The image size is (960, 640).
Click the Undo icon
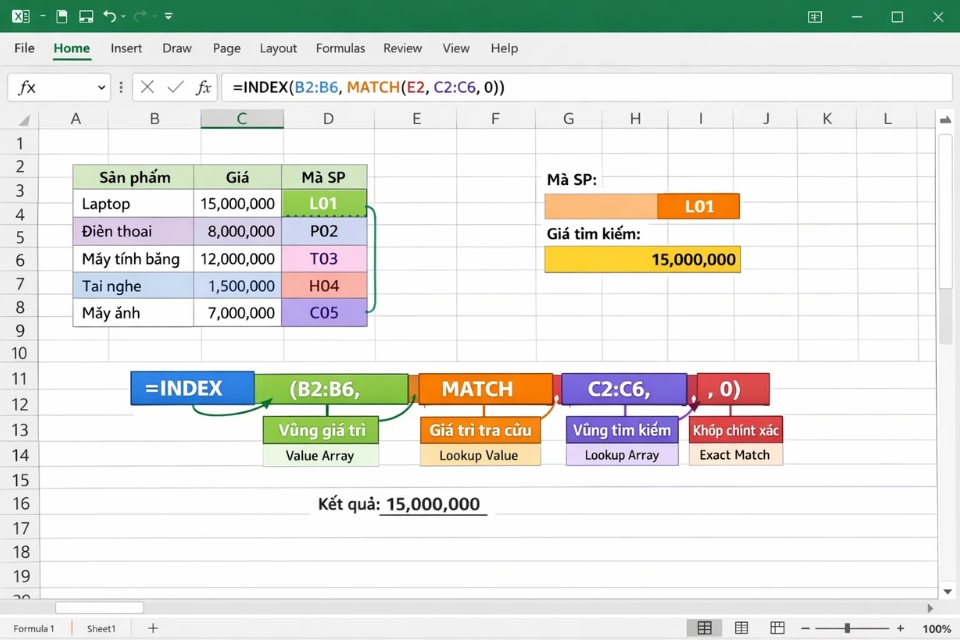(x=109, y=16)
